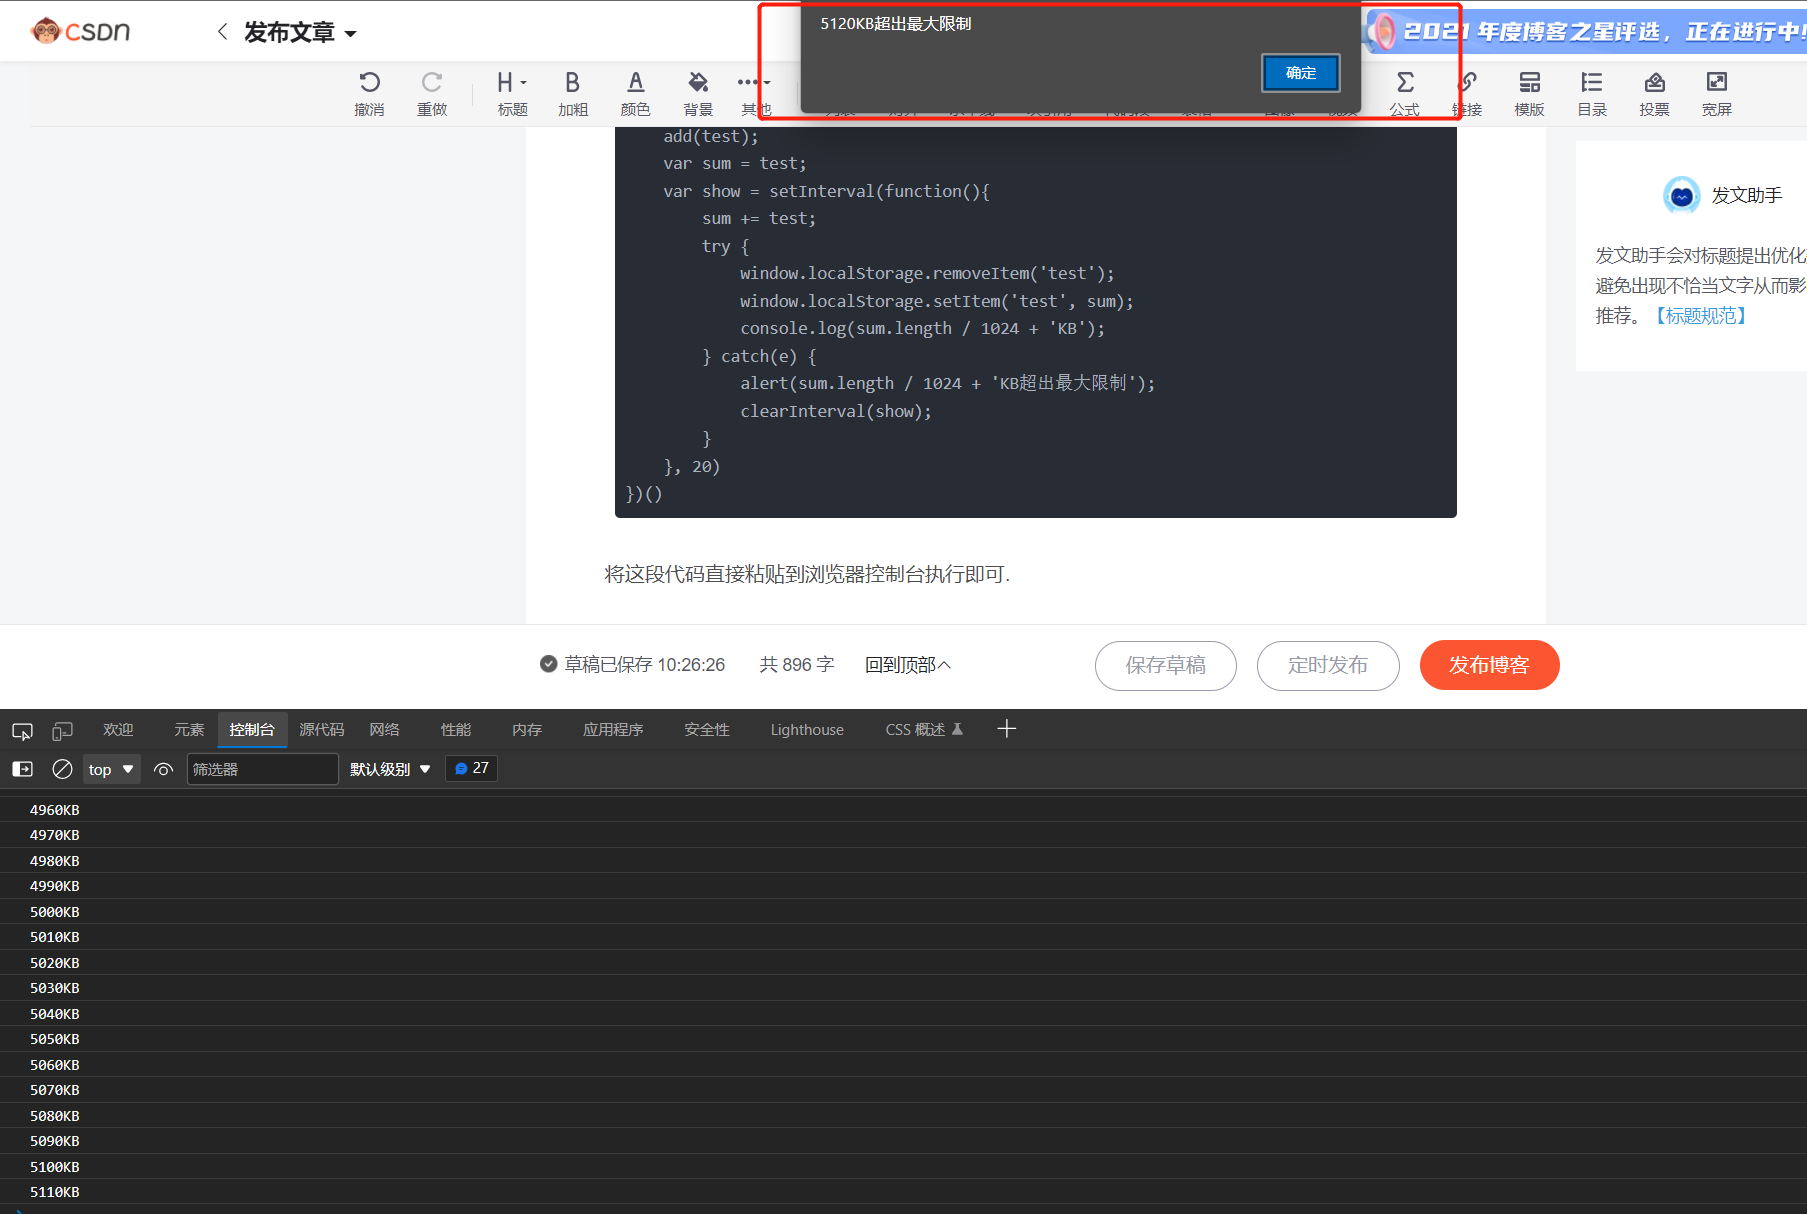The image size is (1807, 1214).
Task: Open the Lighthouse tab
Action: pos(807,730)
